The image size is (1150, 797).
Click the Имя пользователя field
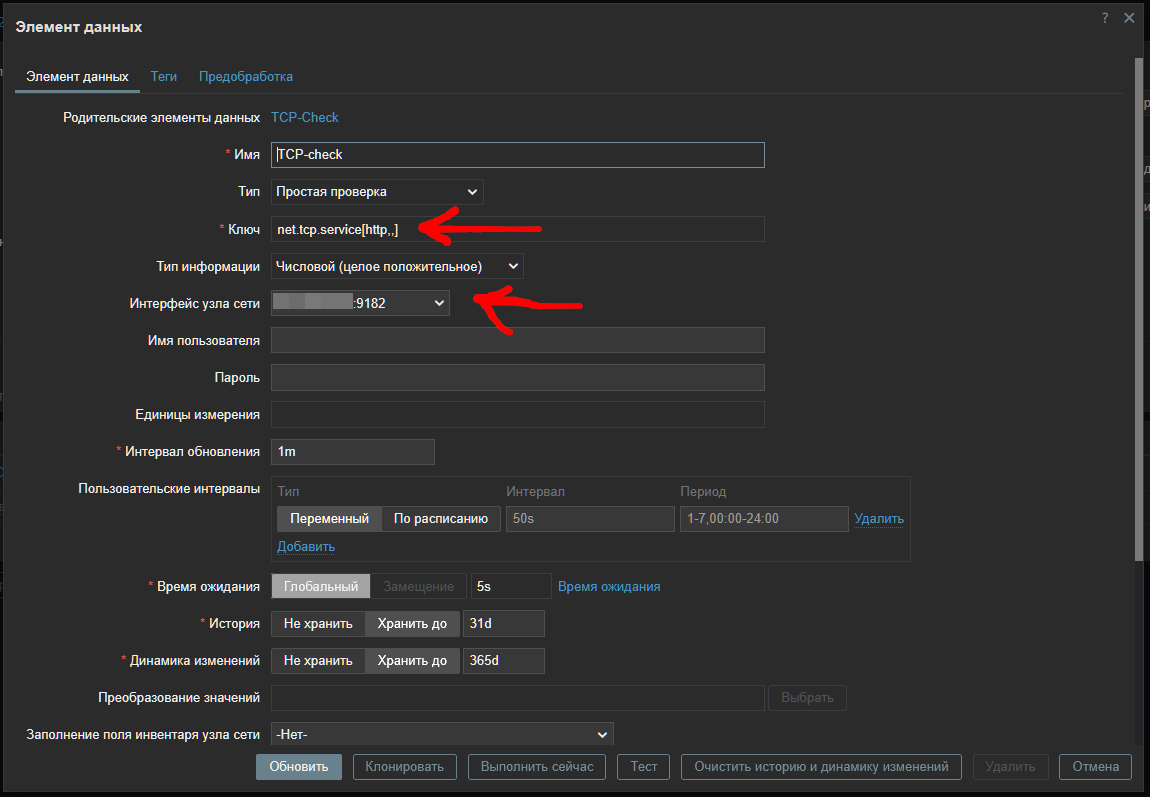pos(518,340)
